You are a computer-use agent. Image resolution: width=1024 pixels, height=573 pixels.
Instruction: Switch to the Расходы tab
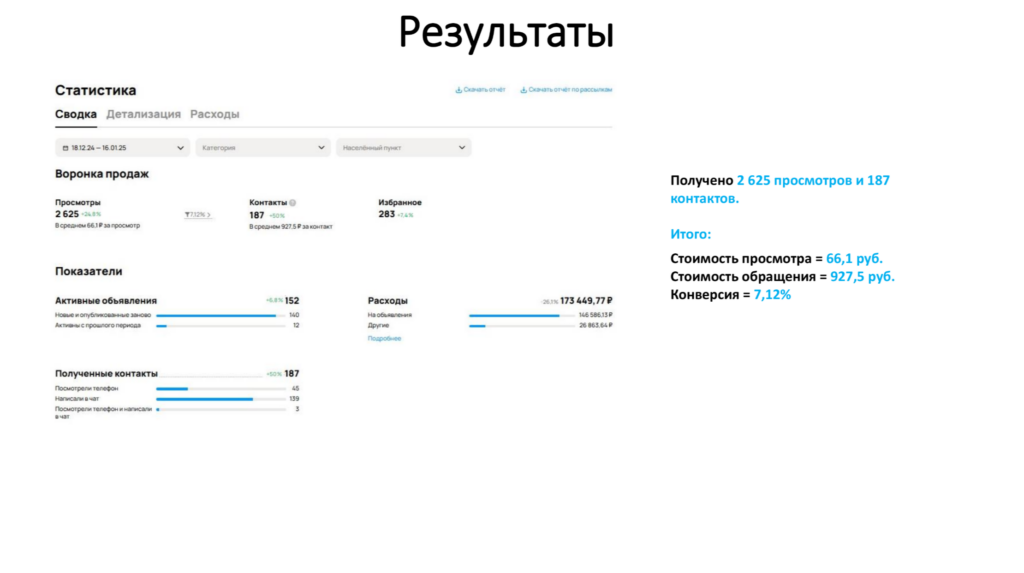(x=215, y=114)
